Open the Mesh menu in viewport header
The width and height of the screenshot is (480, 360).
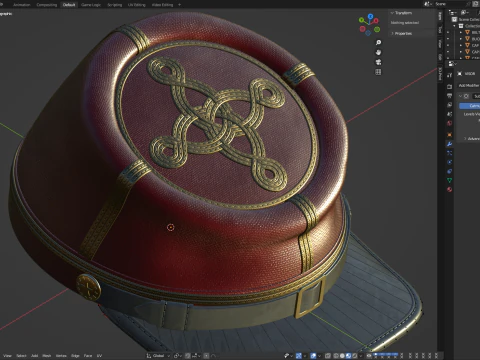47,356
